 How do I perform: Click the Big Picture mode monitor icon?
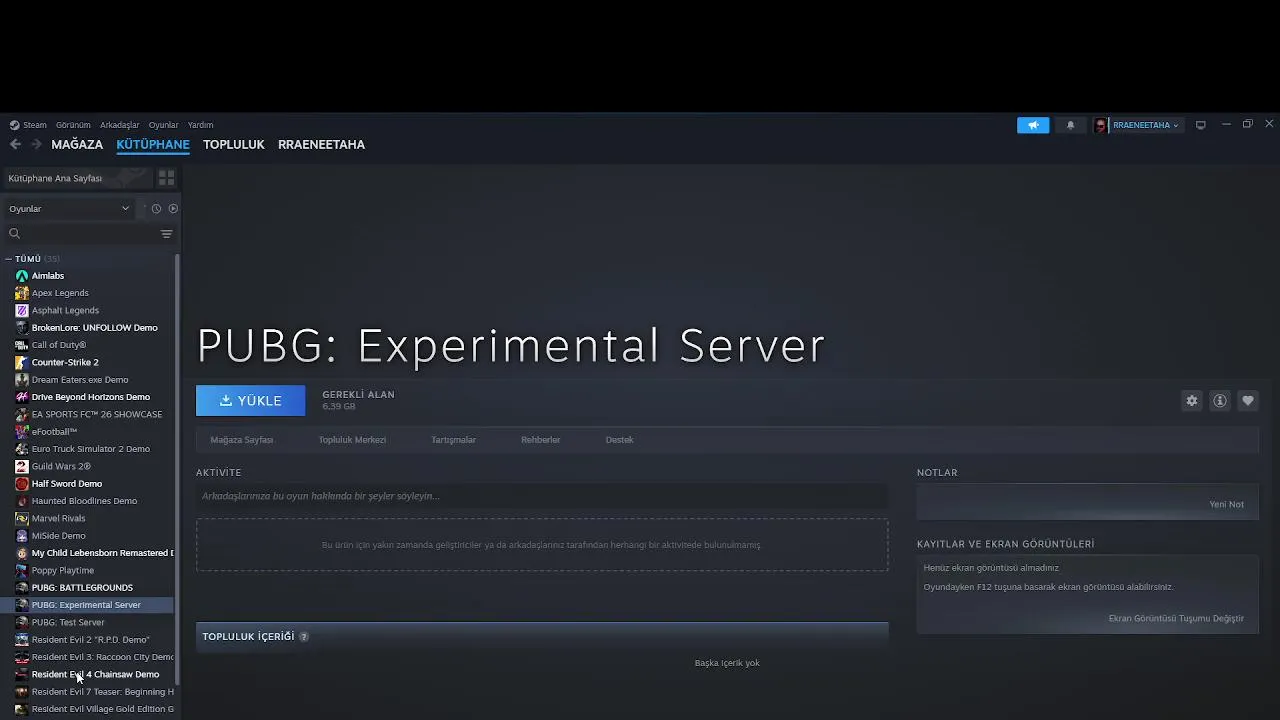click(x=1200, y=125)
